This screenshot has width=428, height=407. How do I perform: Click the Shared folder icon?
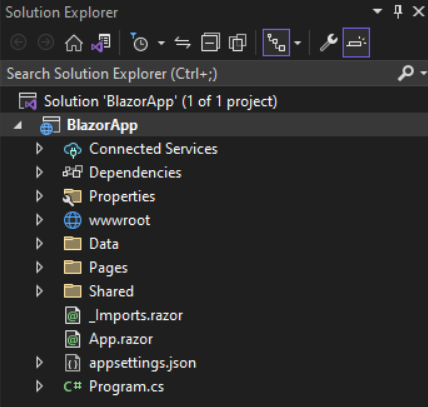(x=72, y=291)
